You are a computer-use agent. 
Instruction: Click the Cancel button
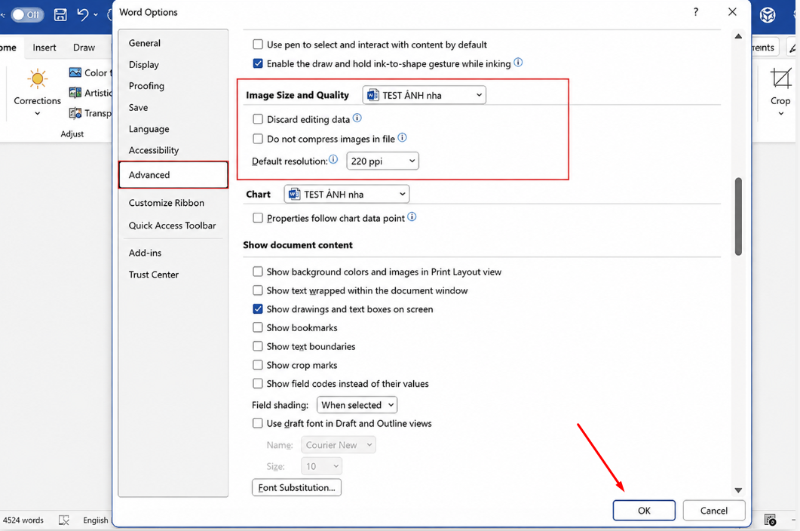[714, 511]
